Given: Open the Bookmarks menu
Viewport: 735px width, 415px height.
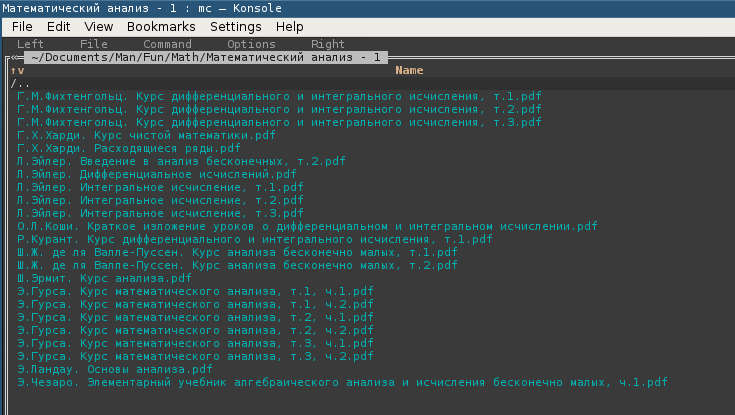Looking at the screenshot, I should (160, 27).
